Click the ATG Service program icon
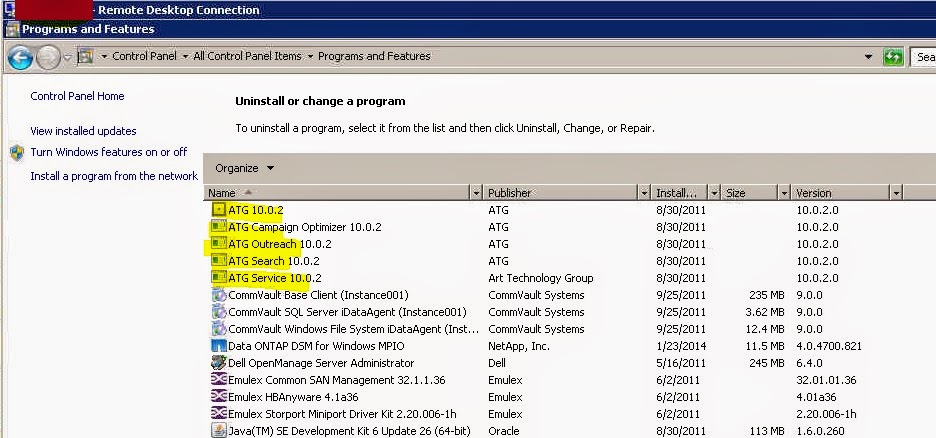This screenshot has width=936, height=438. point(219,277)
